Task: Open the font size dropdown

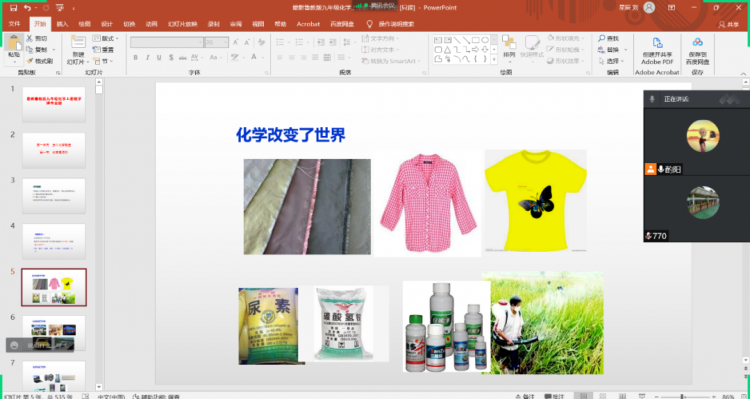Action: click(225, 43)
